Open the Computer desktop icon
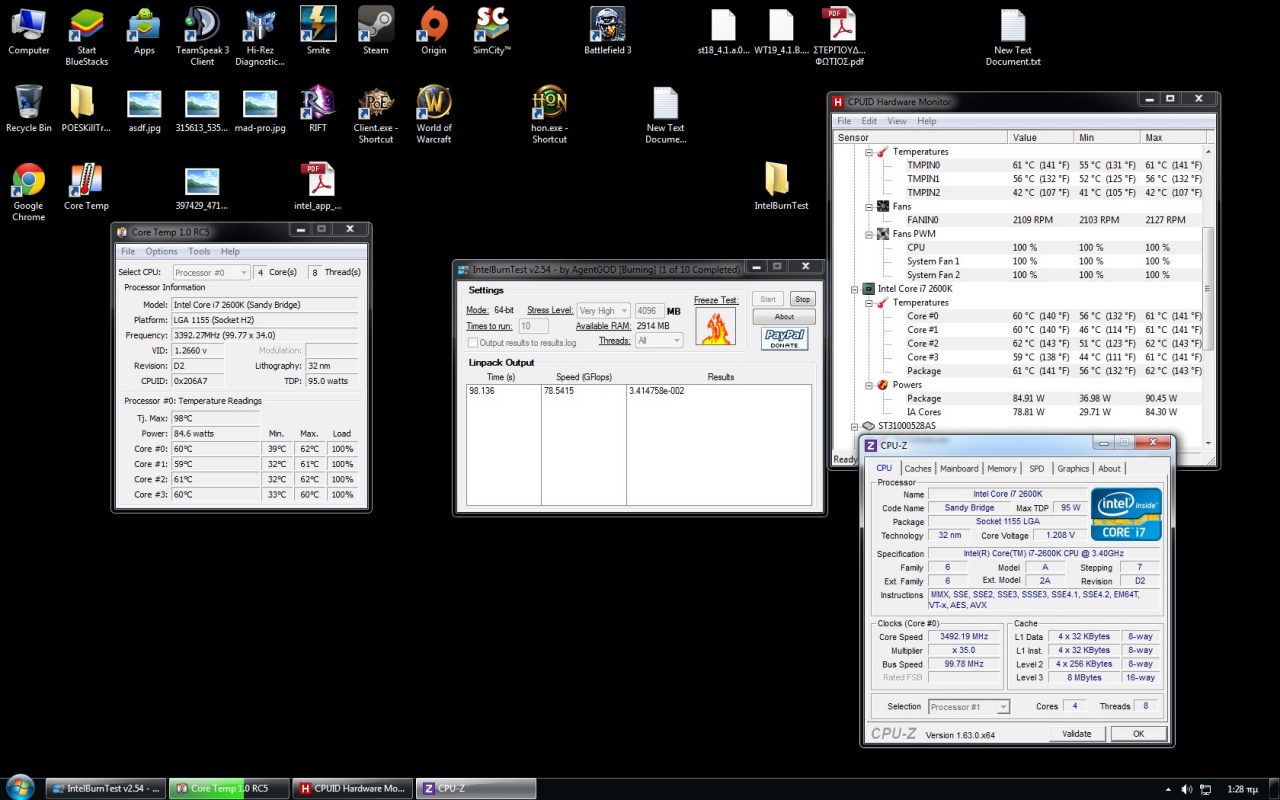Screen dimensions: 1280x800 click(29, 31)
